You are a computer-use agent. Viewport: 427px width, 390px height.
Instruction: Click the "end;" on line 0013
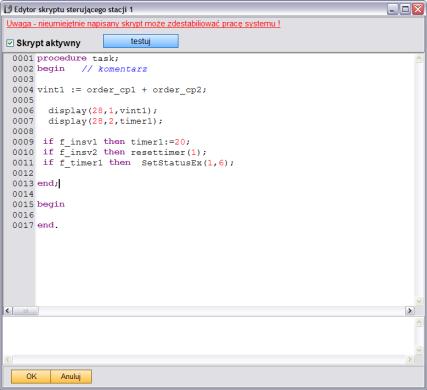click(x=48, y=183)
